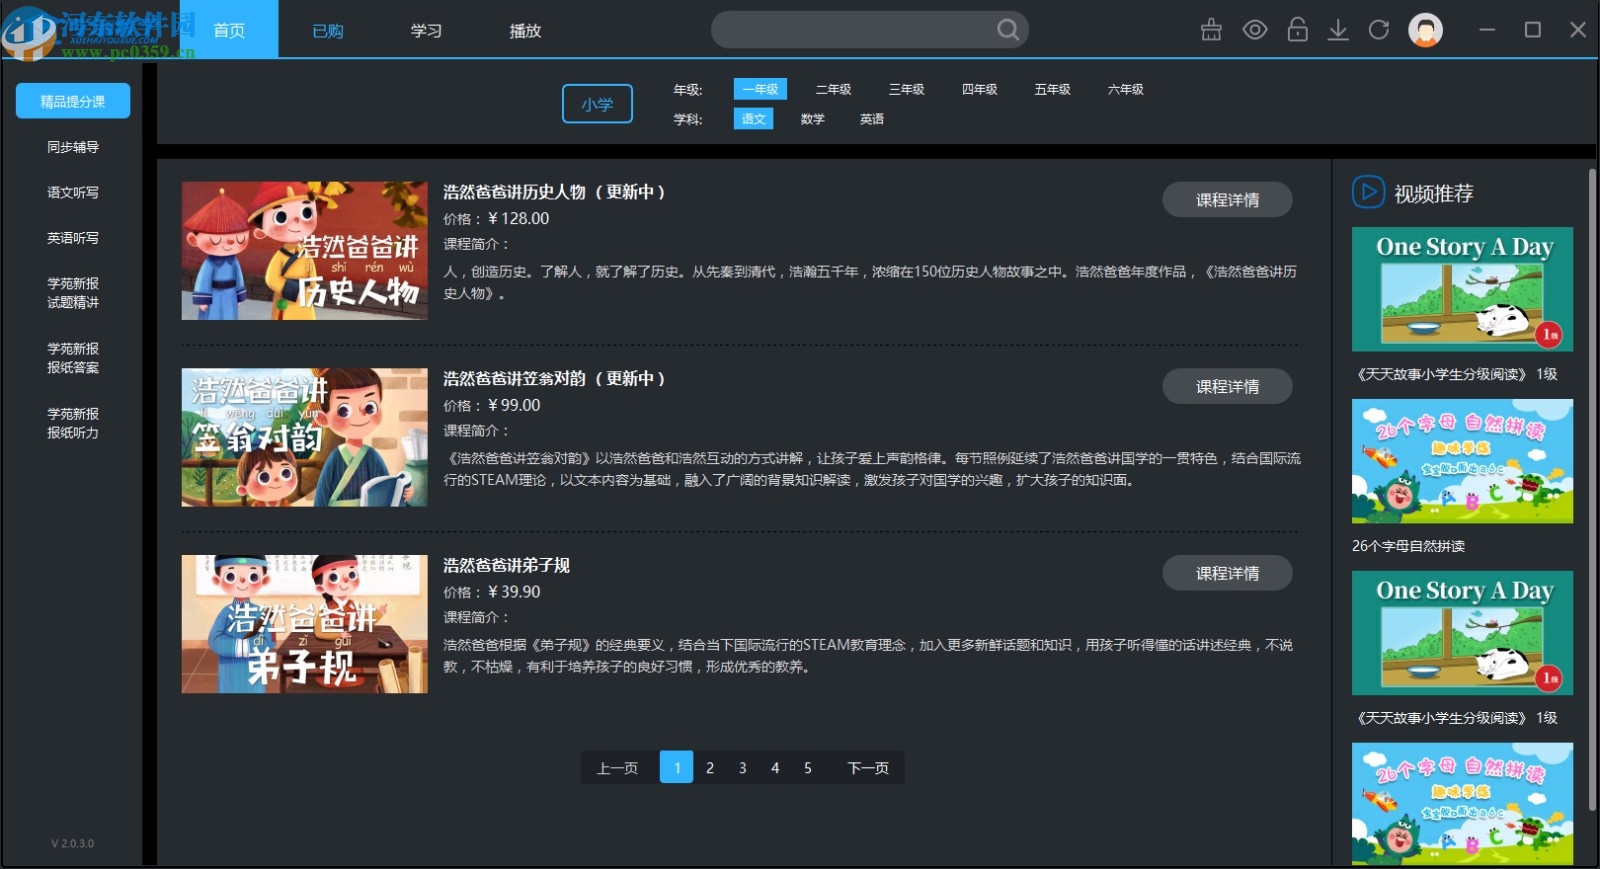Click price text ￥39.90
Image resolution: width=1600 pixels, height=869 pixels.
tap(514, 592)
